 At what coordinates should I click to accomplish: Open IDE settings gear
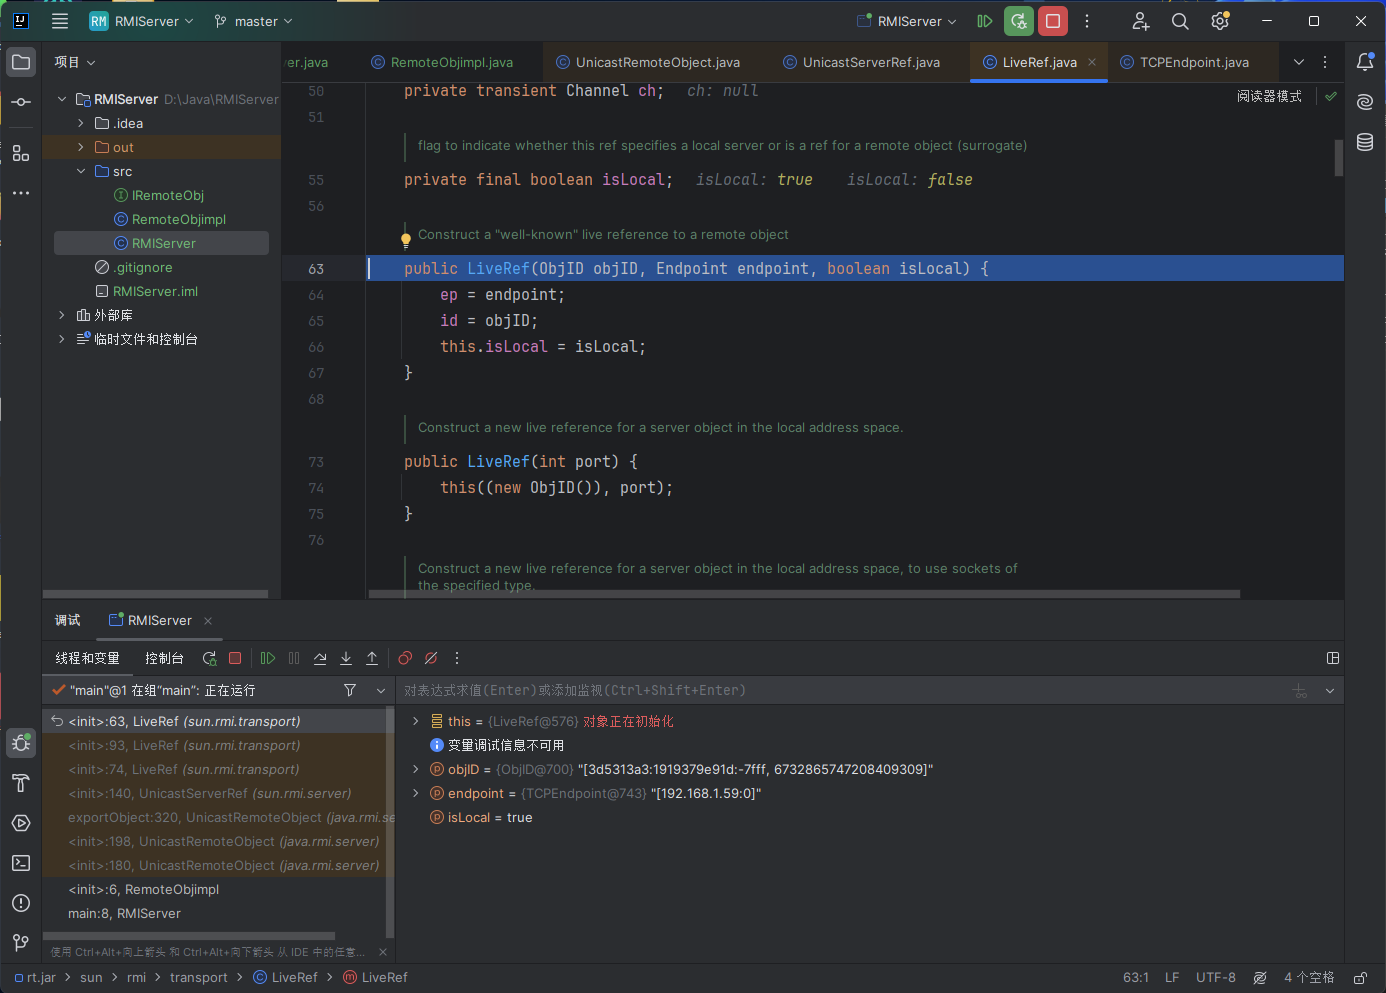(1220, 21)
